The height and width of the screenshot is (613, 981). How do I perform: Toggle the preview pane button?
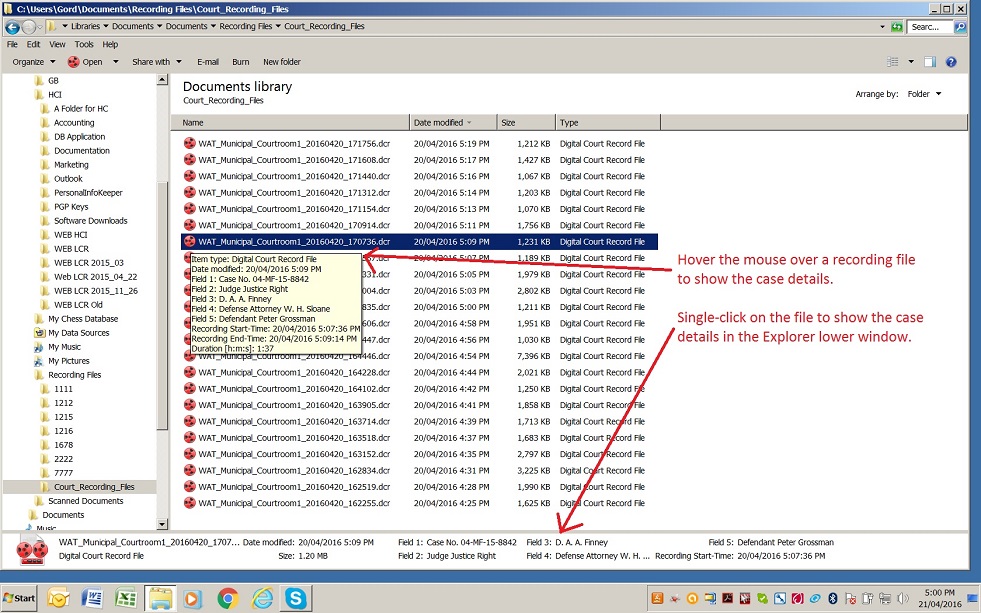[x=929, y=62]
